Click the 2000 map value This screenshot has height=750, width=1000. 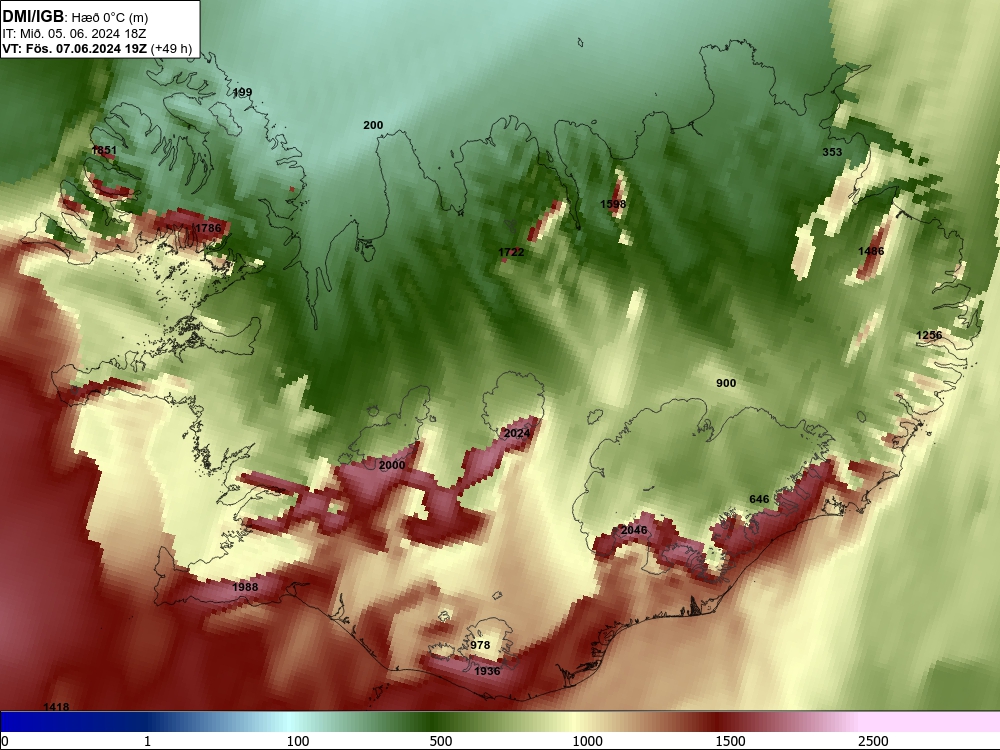392,466
